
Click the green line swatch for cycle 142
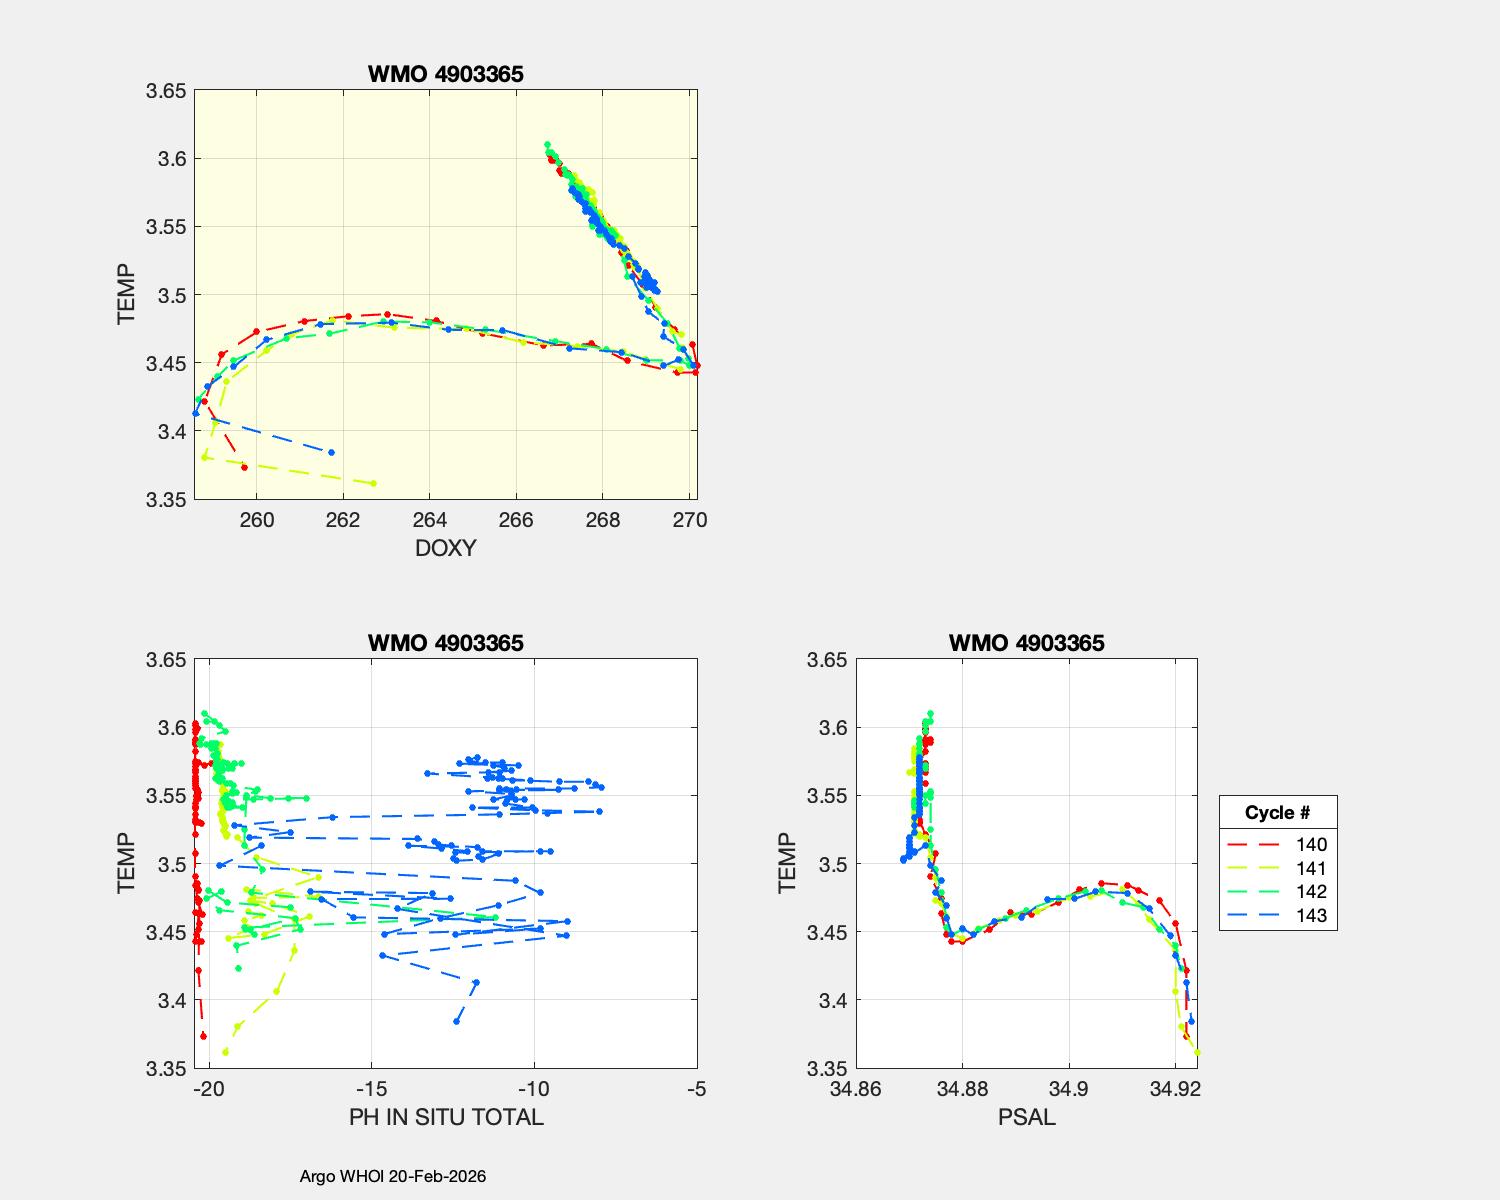click(1252, 892)
